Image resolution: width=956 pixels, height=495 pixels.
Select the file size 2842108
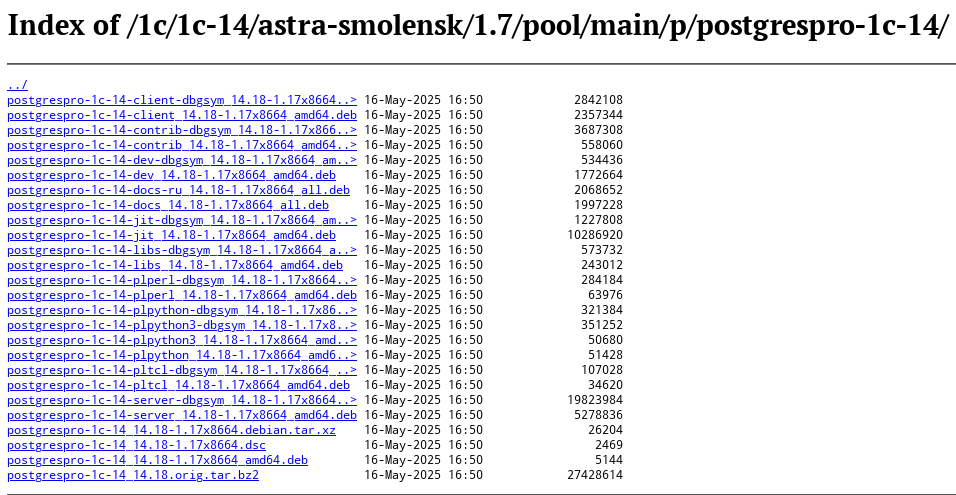[598, 100]
